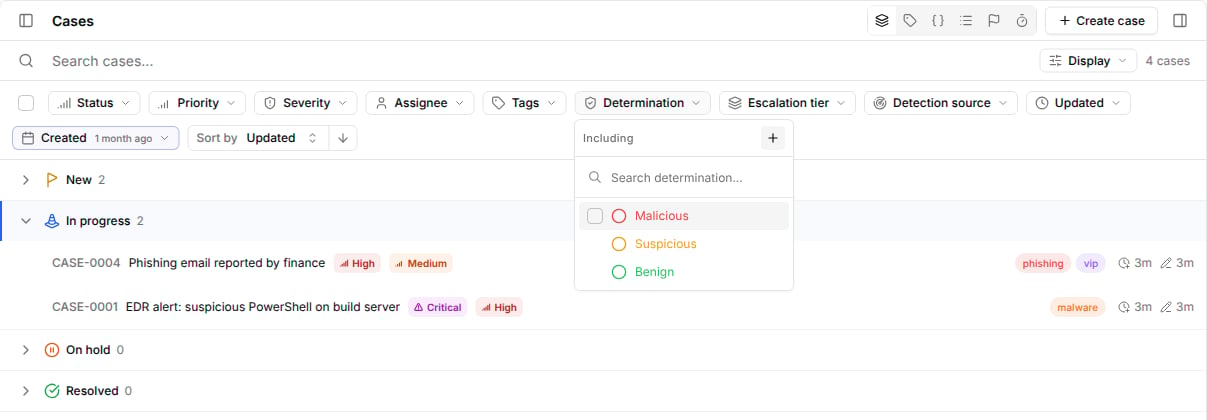Click clock icon on CASE-0004 row
Screen dimensions: 1207x420
1123,263
